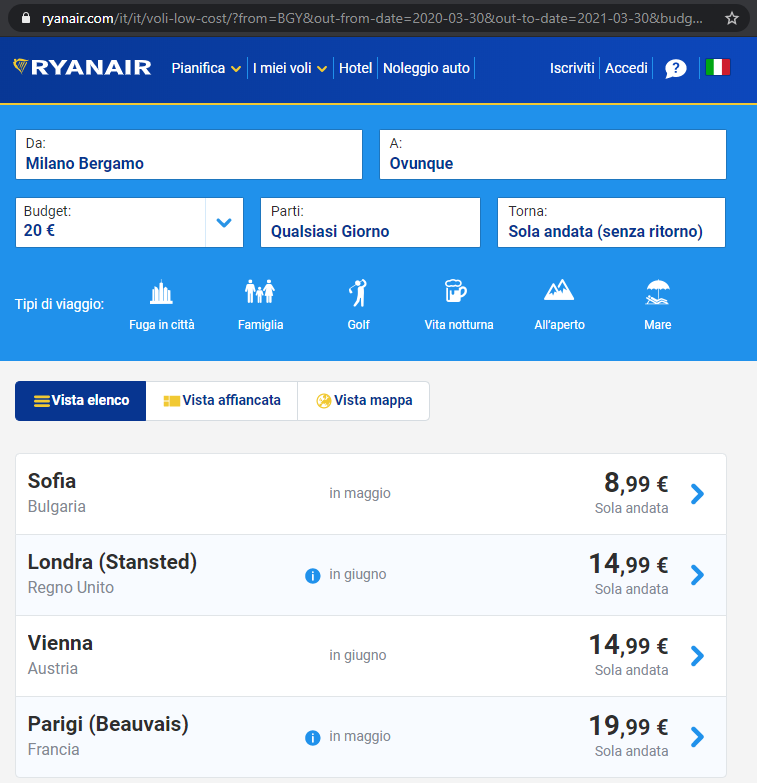Select Famiglia trip type
757x783 pixels.
pos(260,305)
